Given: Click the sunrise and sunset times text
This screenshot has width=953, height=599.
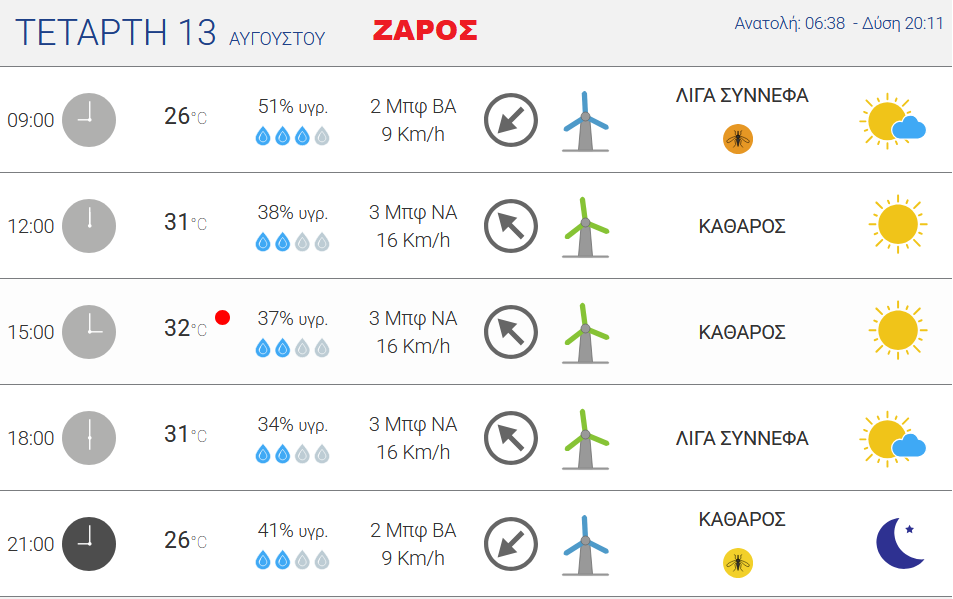Looking at the screenshot, I should tap(839, 23).
